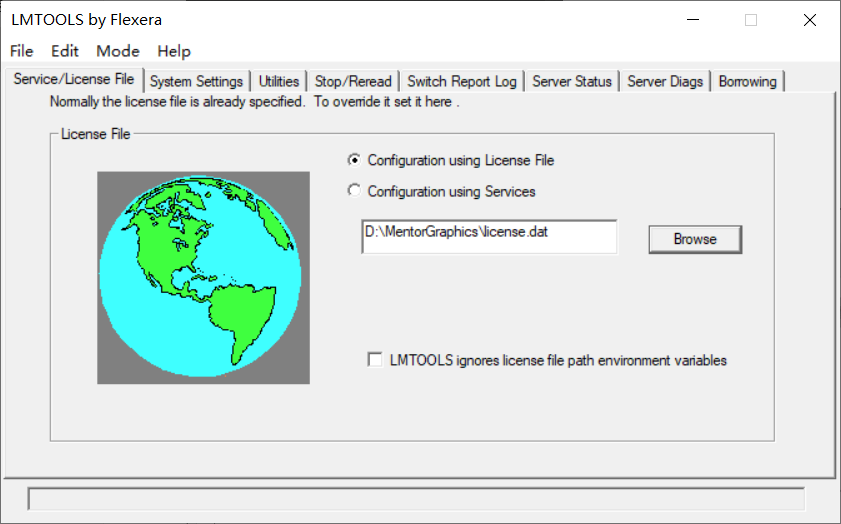This screenshot has height=524, width=841.
Task: Maximize the LMTOOLS window
Action: pyautogui.click(x=751, y=20)
